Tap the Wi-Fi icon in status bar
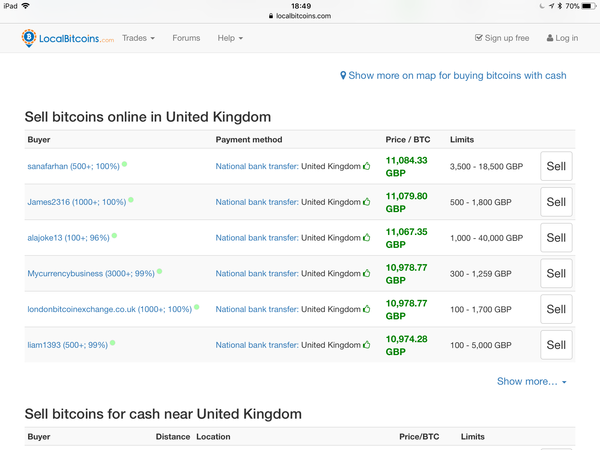This screenshot has width=600, height=450. tap(26, 6)
